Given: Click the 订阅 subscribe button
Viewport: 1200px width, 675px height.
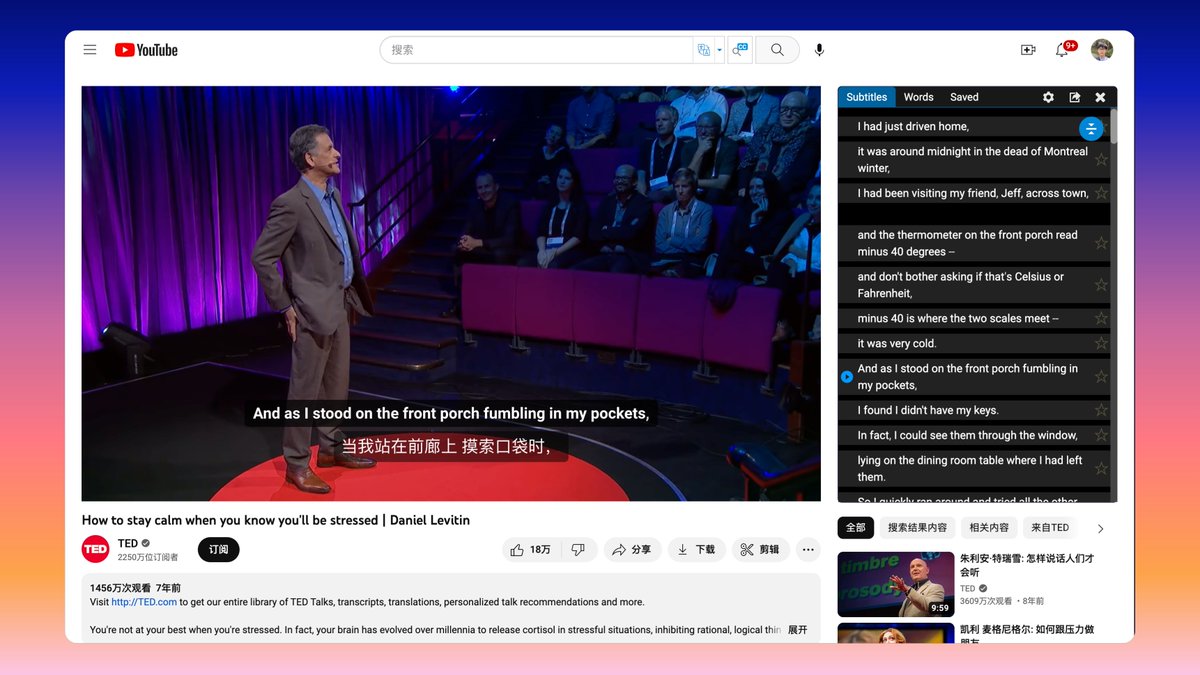Looking at the screenshot, I should pos(218,549).
